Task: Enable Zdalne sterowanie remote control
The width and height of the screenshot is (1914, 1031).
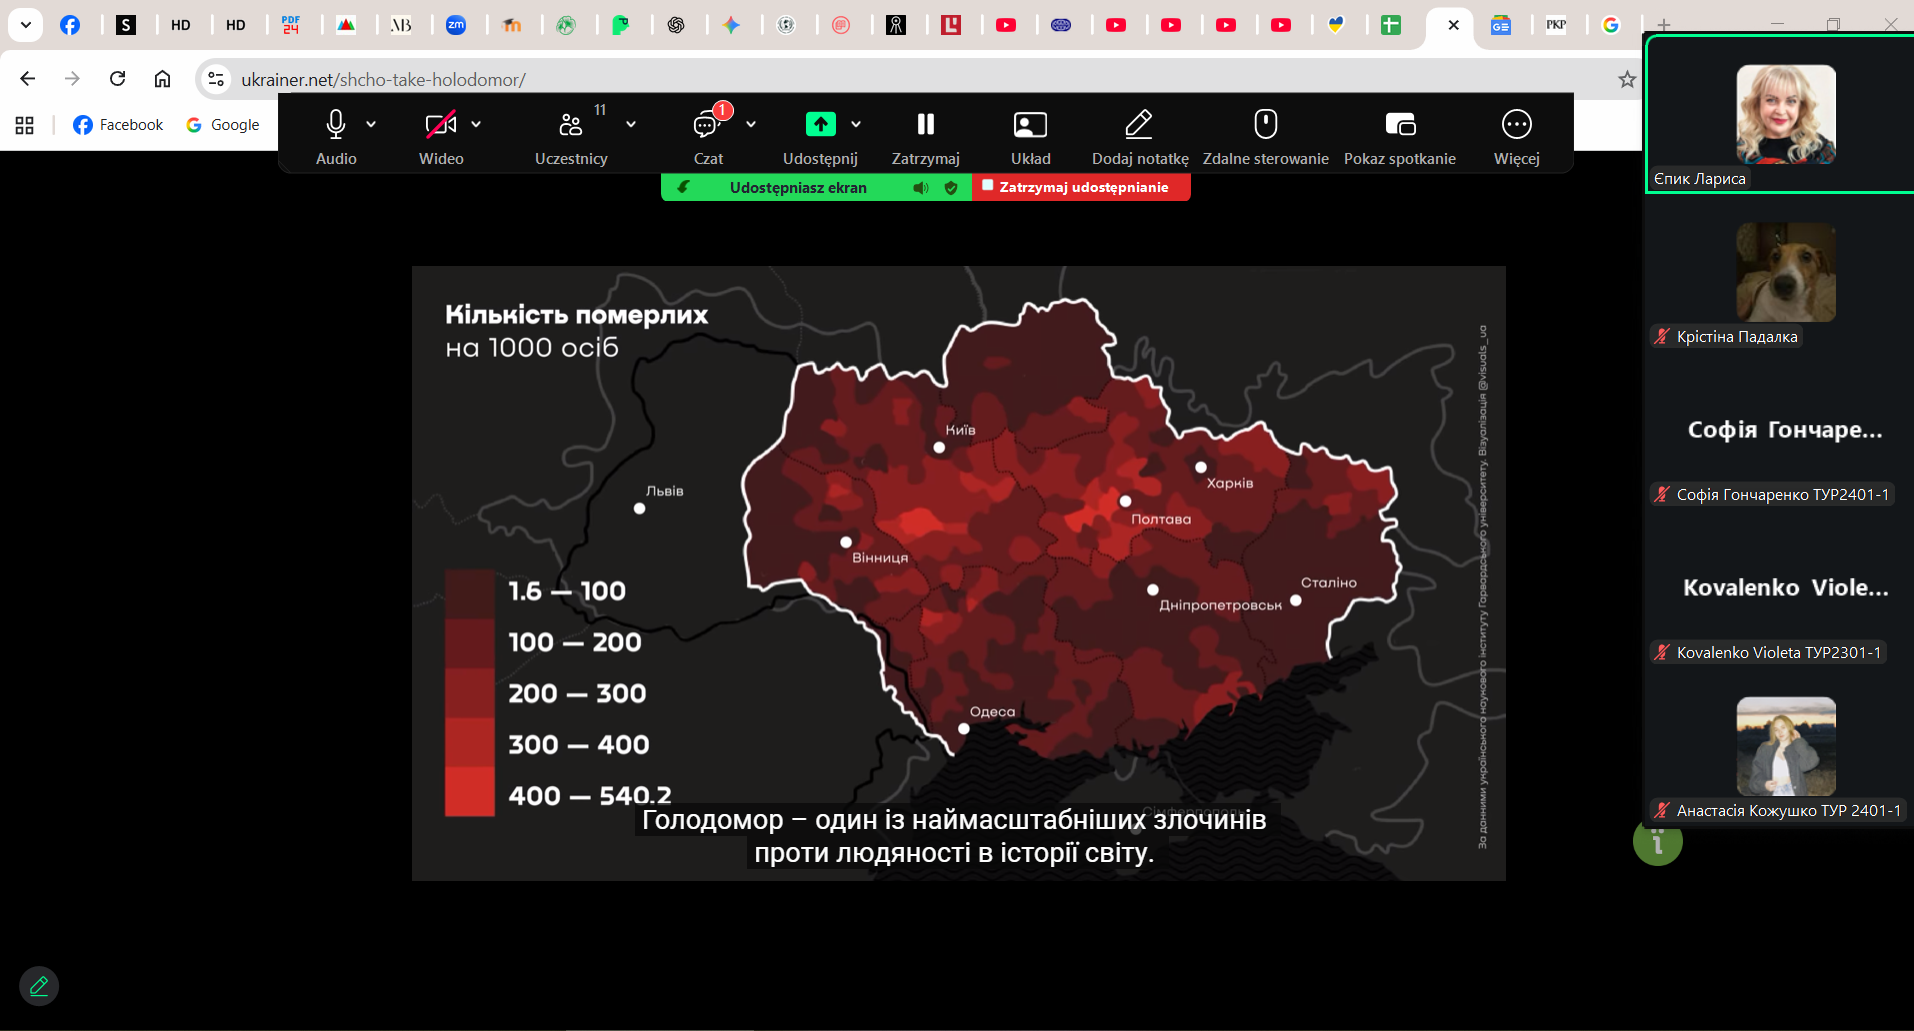Action: 1265,125
